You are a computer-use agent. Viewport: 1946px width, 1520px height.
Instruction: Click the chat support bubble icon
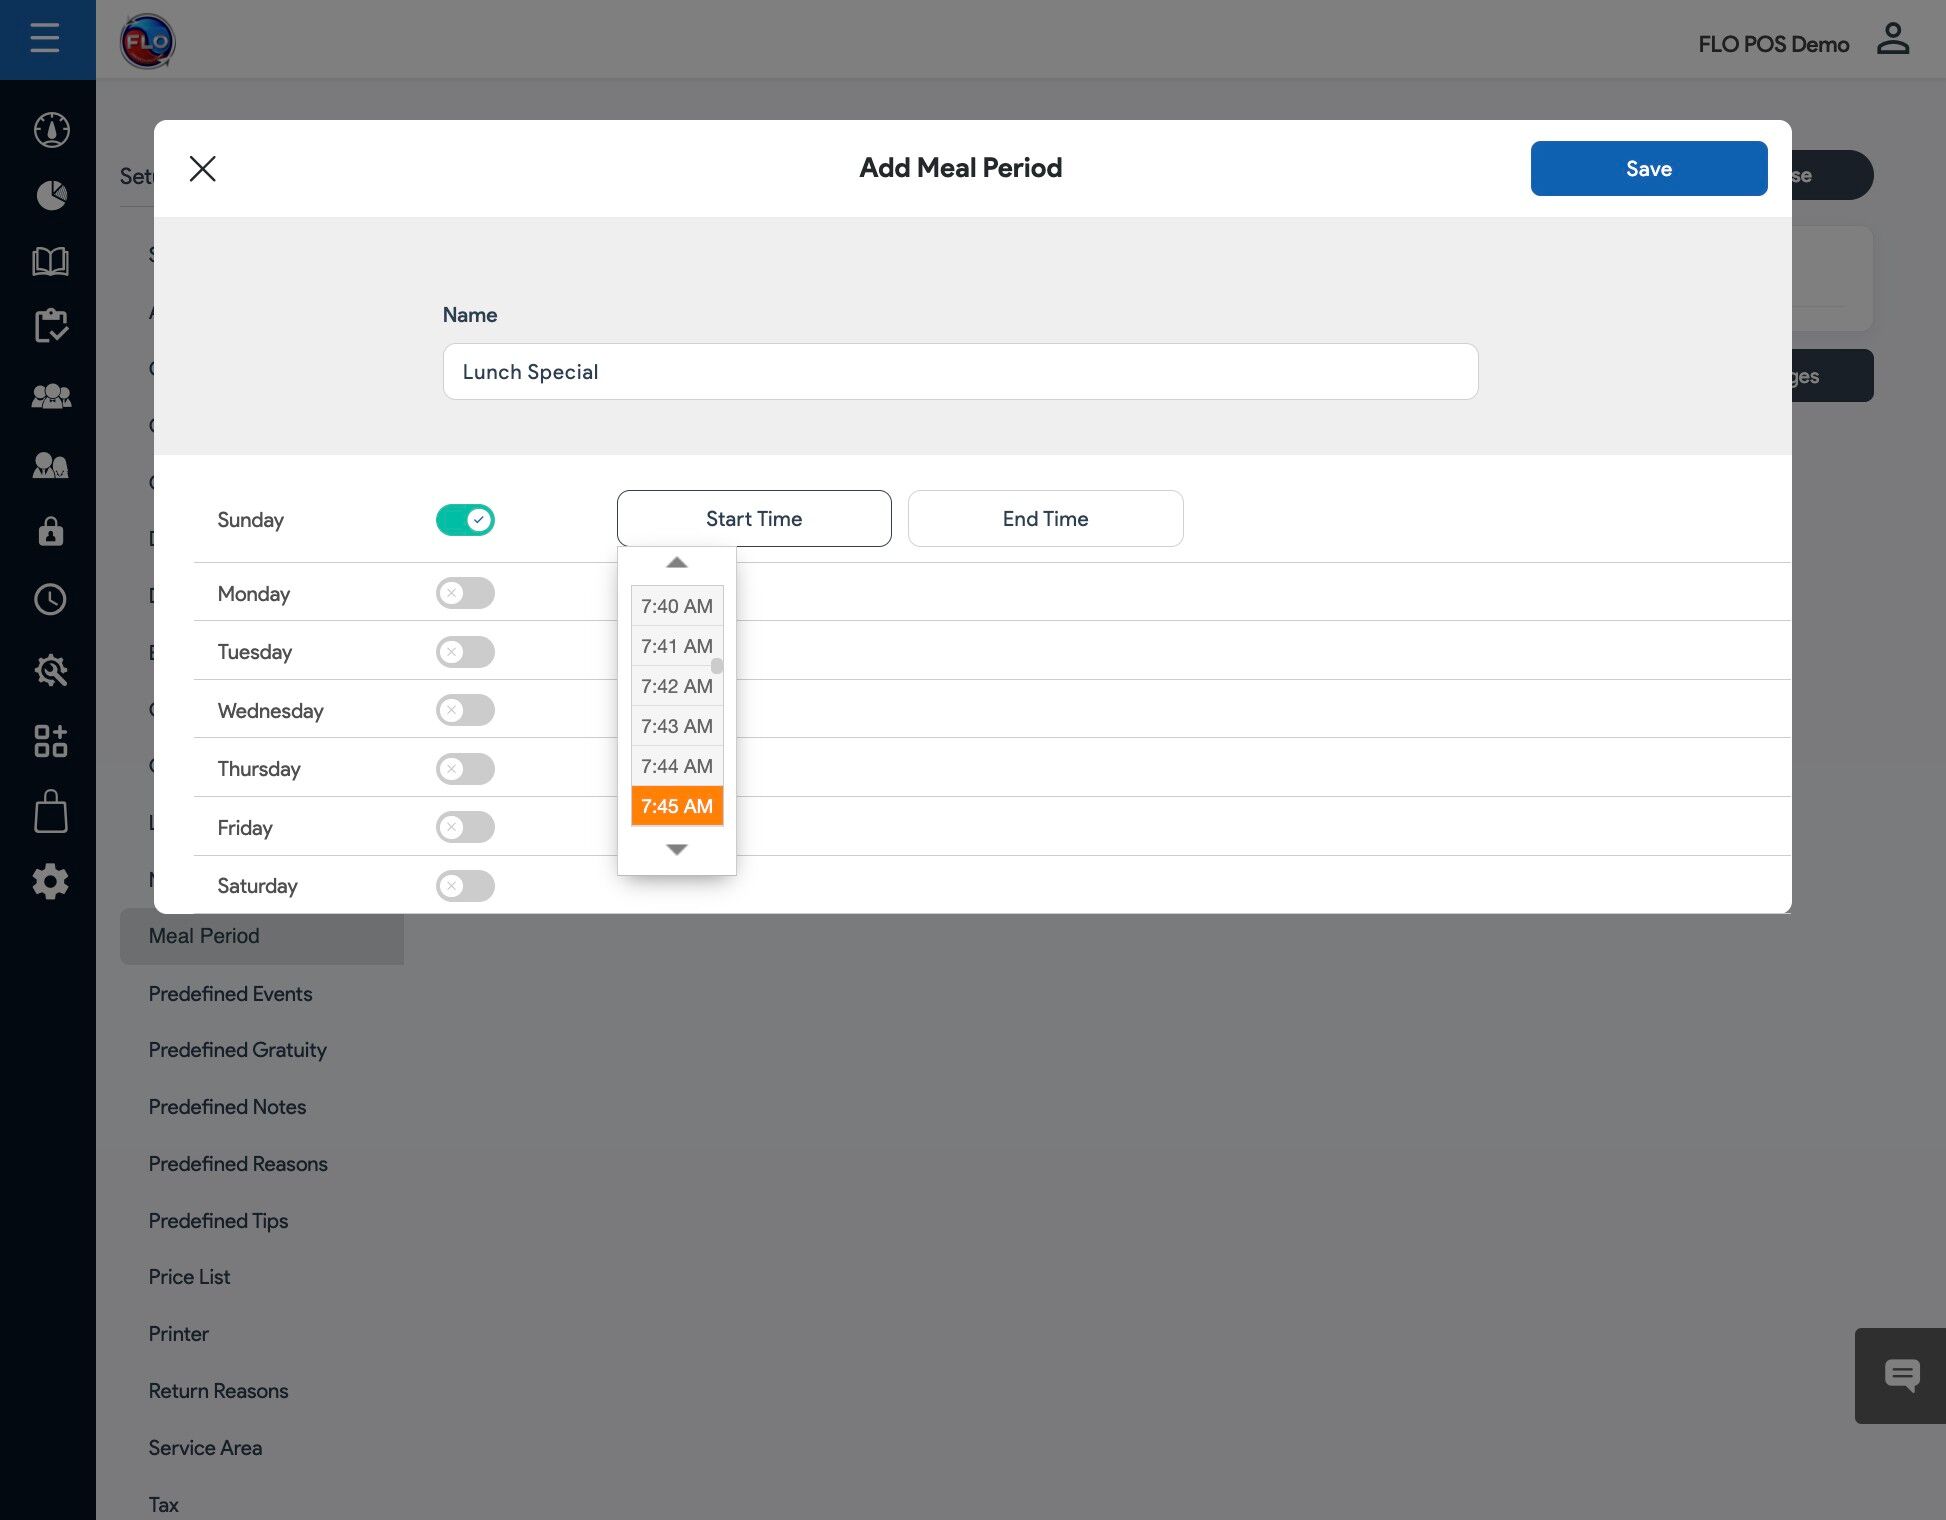pos(1901,1375)
